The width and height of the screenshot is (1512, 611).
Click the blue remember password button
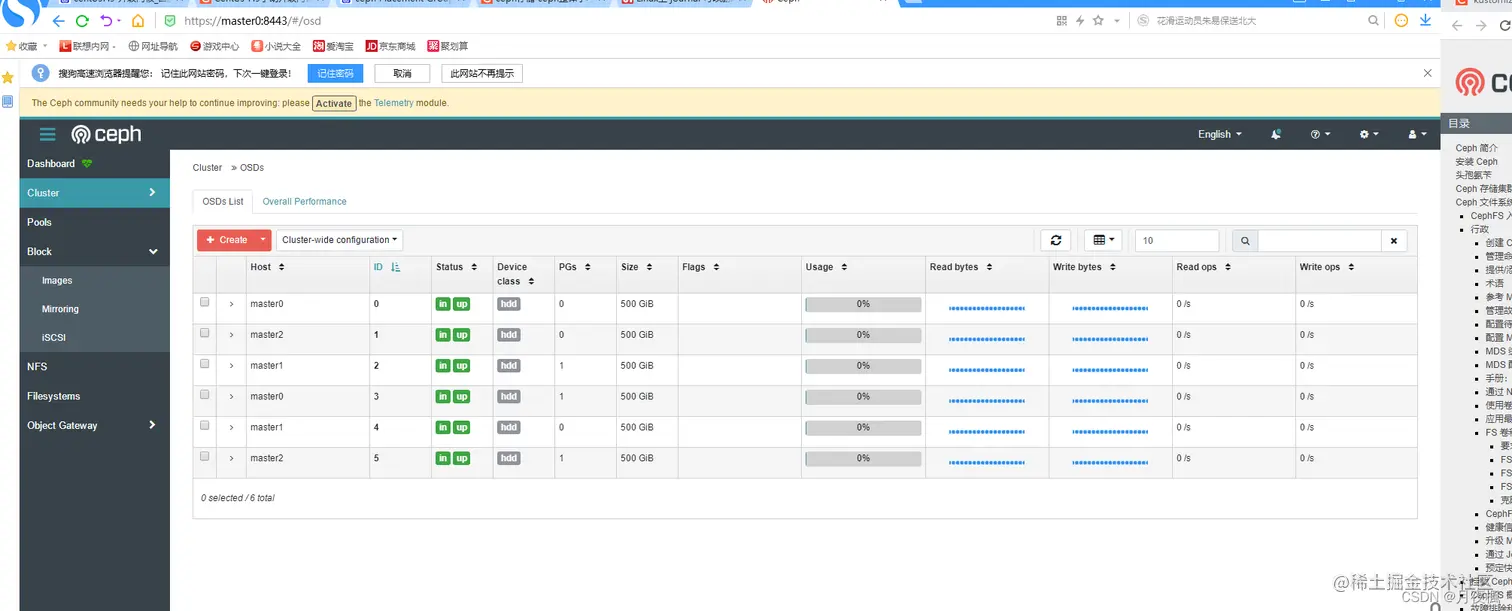point(335,73)
